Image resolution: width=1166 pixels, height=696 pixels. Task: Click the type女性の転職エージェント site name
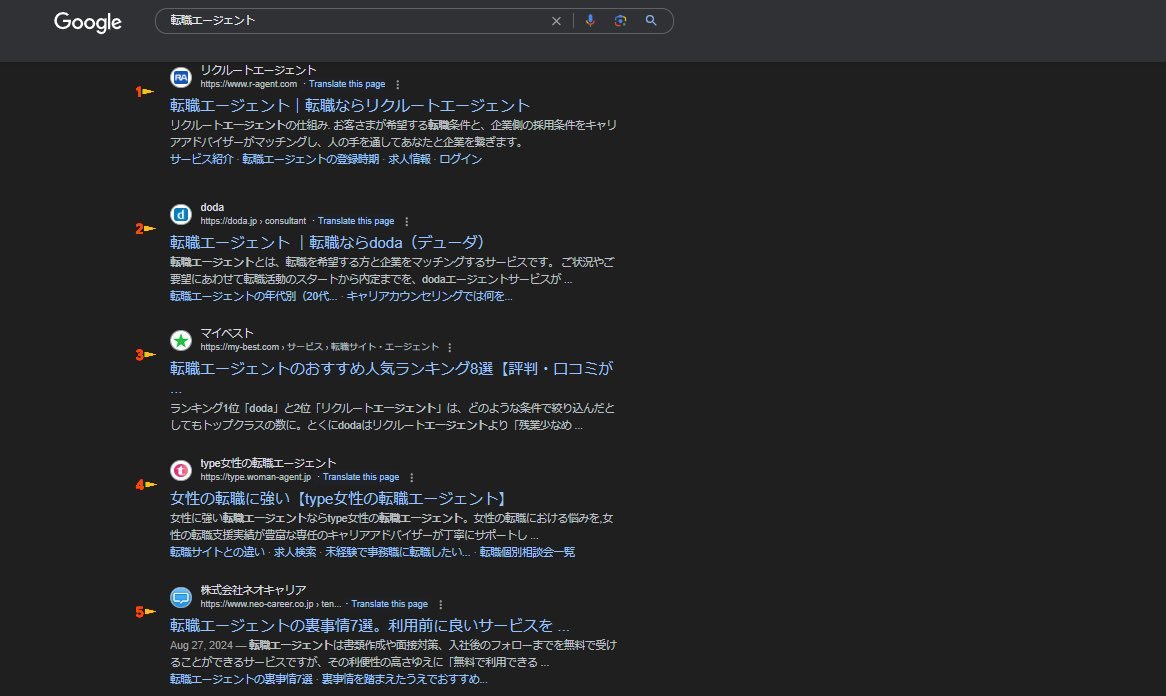268,463
